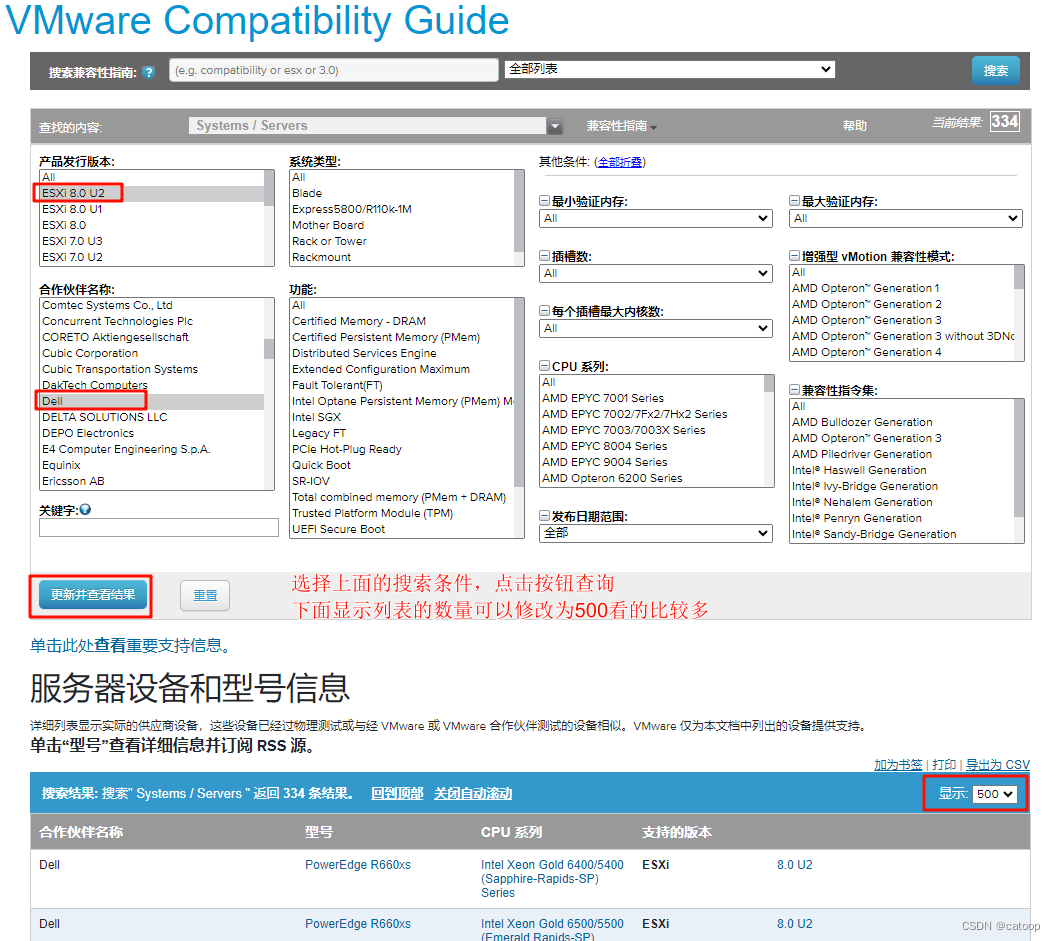Viewport: 1056px width, 941px height.
Task: Select Cubic Corporation partner
Action: (x=152, y=354)
